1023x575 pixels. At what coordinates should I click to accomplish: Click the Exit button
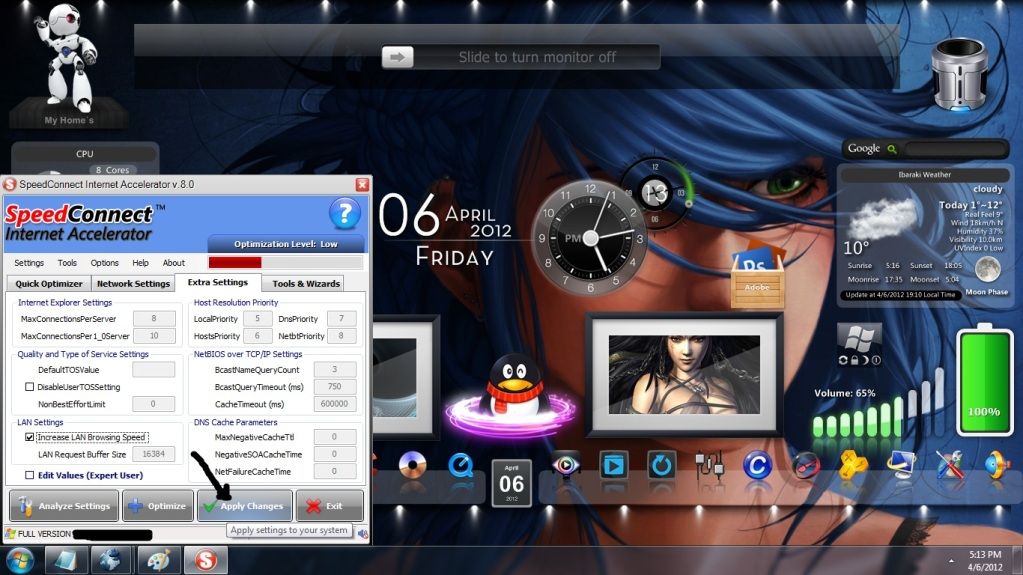(x=329, y=506)
